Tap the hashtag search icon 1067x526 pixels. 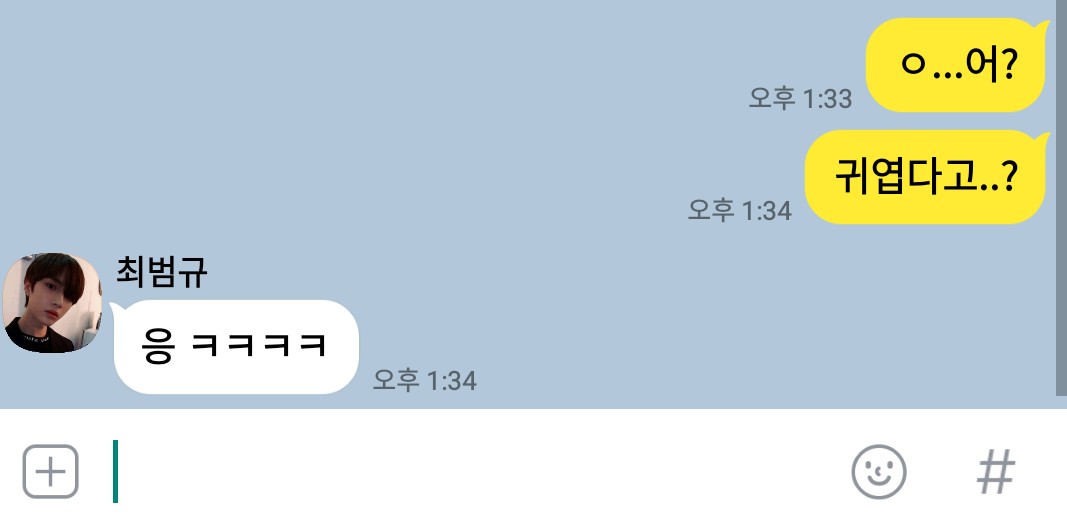996,472
